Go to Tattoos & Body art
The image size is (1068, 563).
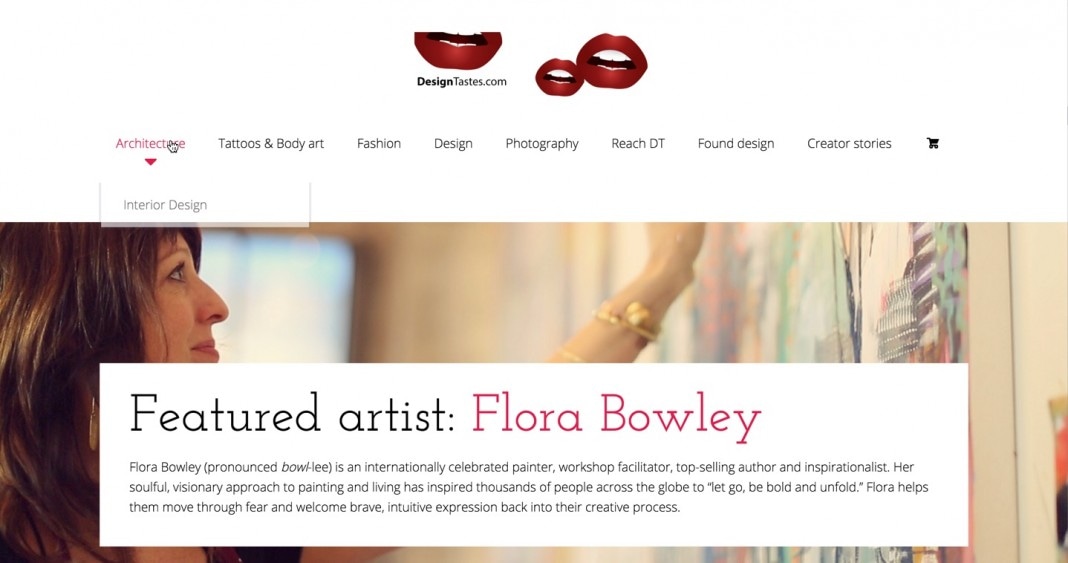coord(271,143)
